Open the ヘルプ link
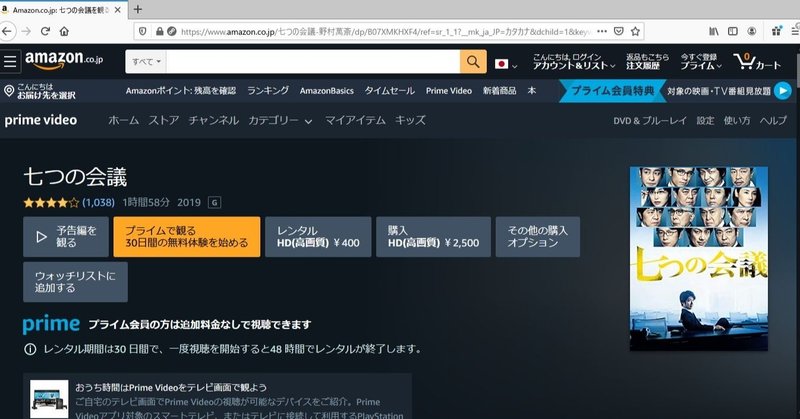Image resolution: width=800 pixels, height=419 pixels. point(773,121)
